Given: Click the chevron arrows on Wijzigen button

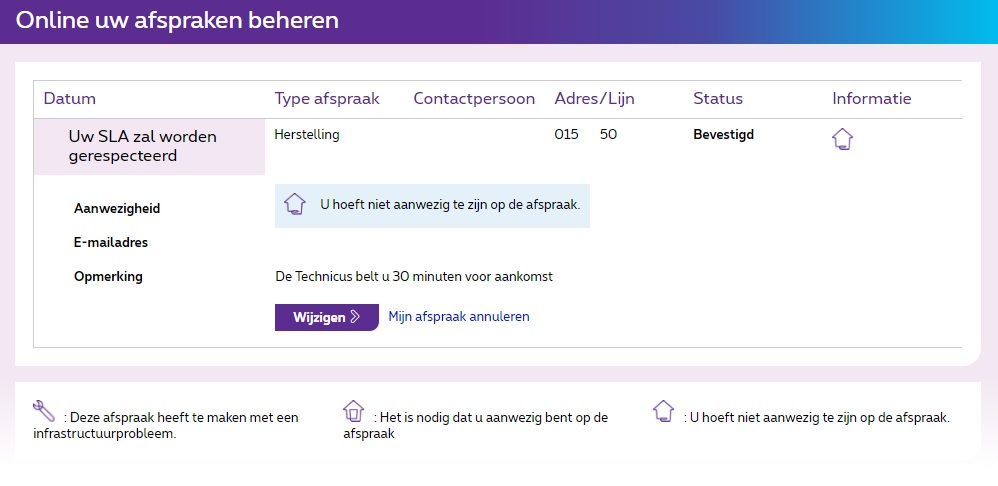Looking at the screenshot, I should pyautogui.click(x=355, y=317).
